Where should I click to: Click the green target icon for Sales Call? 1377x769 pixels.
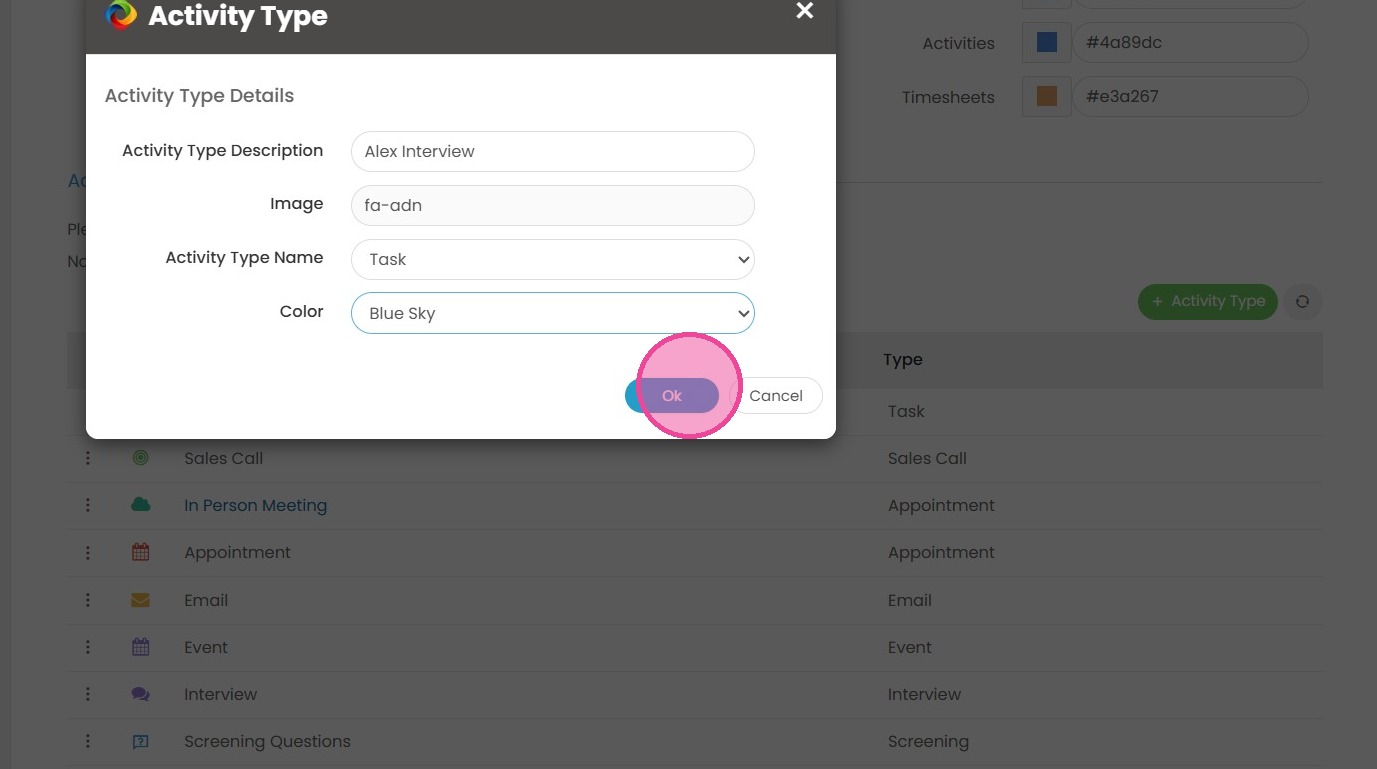[x=140, y=458]
